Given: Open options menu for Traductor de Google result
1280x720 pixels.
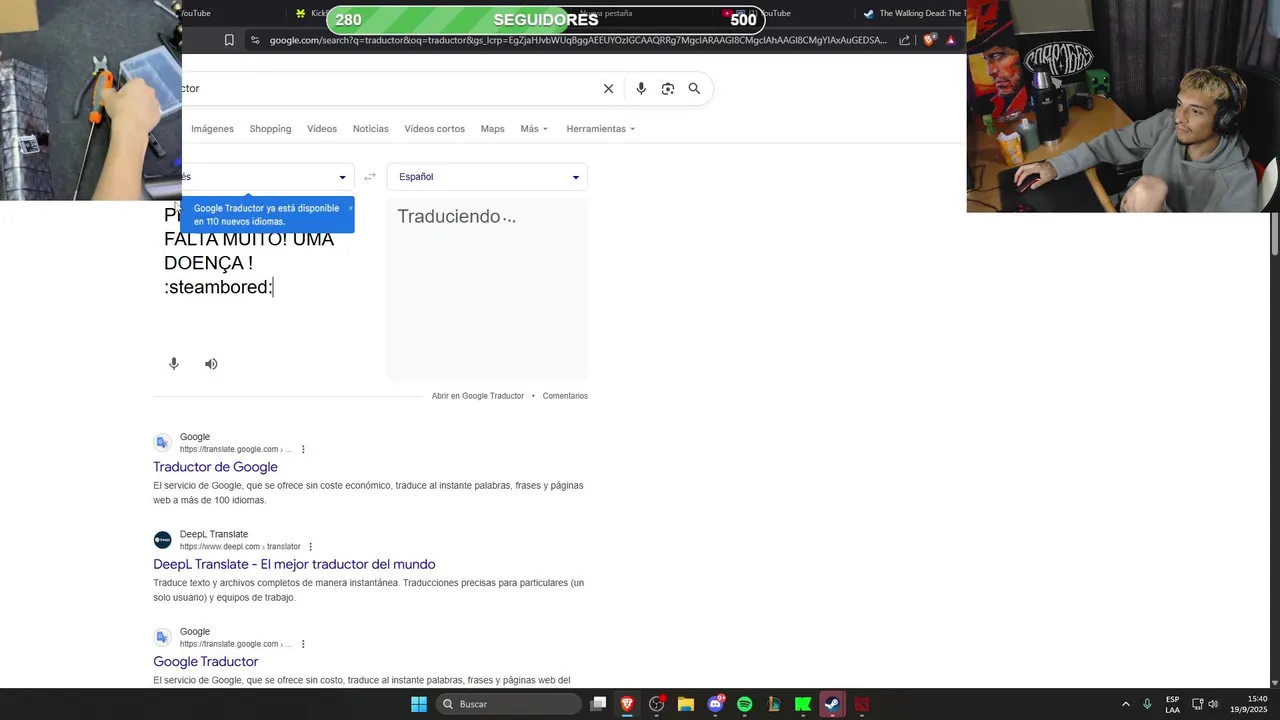Looking at the screenshot, I should tap(303, 449).
